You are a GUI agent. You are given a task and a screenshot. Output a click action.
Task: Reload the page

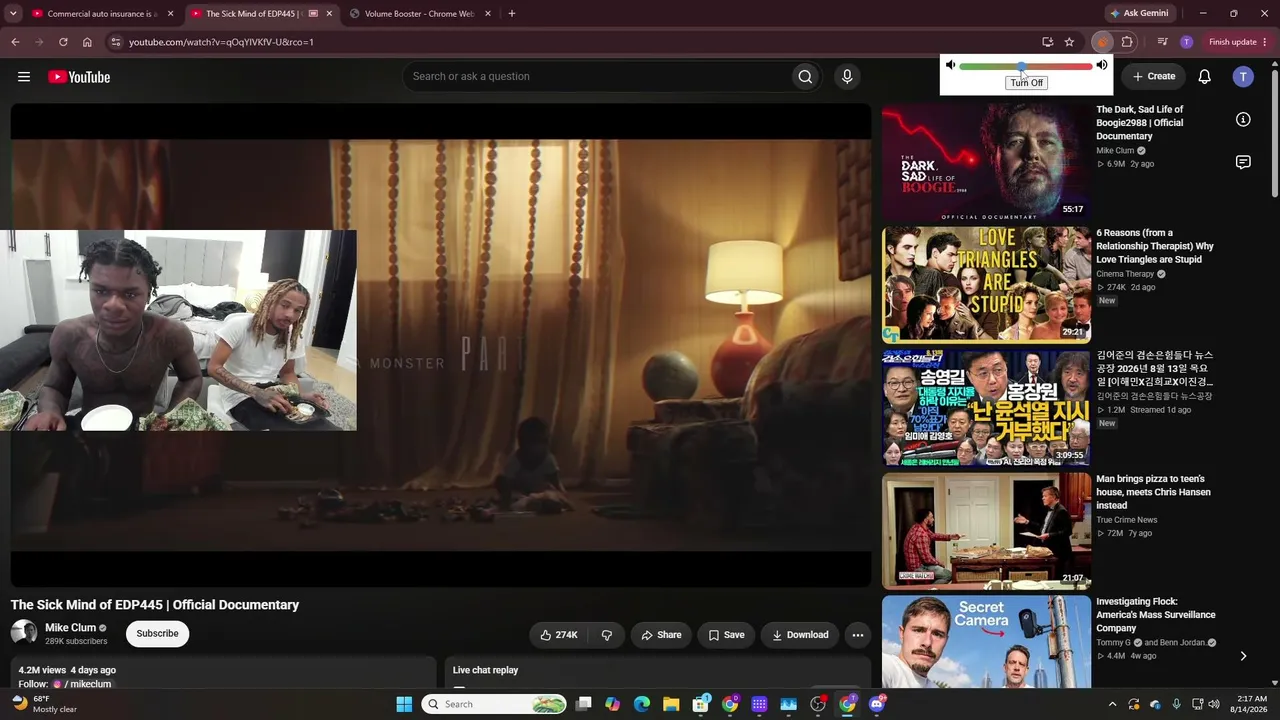[x=63, y=42]
